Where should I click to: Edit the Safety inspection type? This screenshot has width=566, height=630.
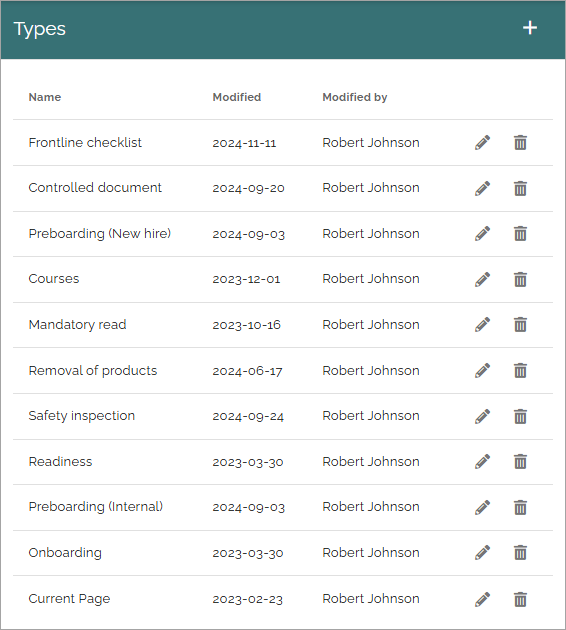click(x=482, y=416)
